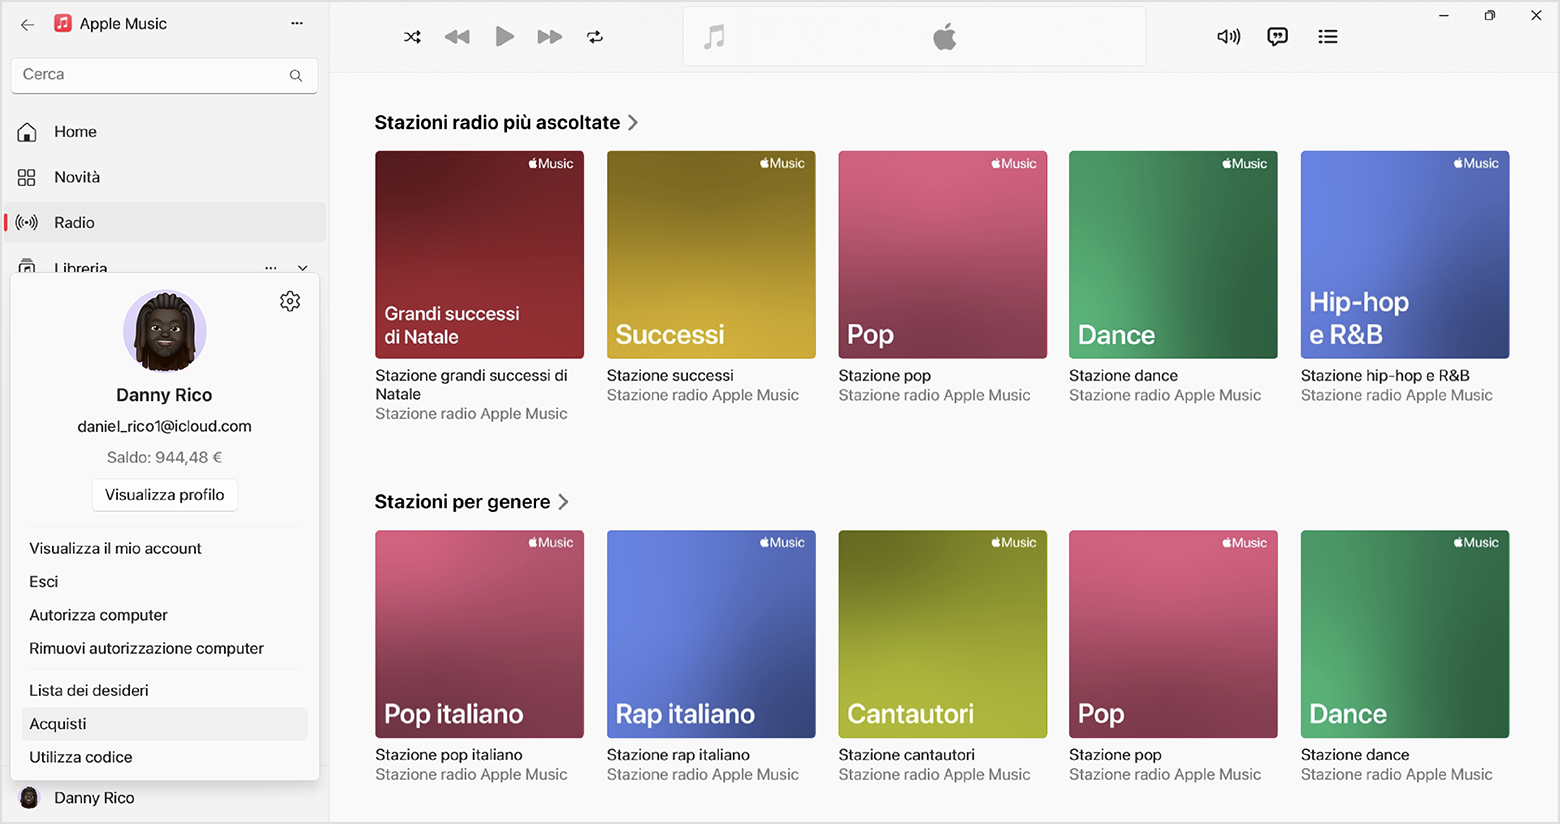This screenshot has height=824, width=1560.
Task: Click the Home house icon in sidebar
Action: [x=27, y=132]
